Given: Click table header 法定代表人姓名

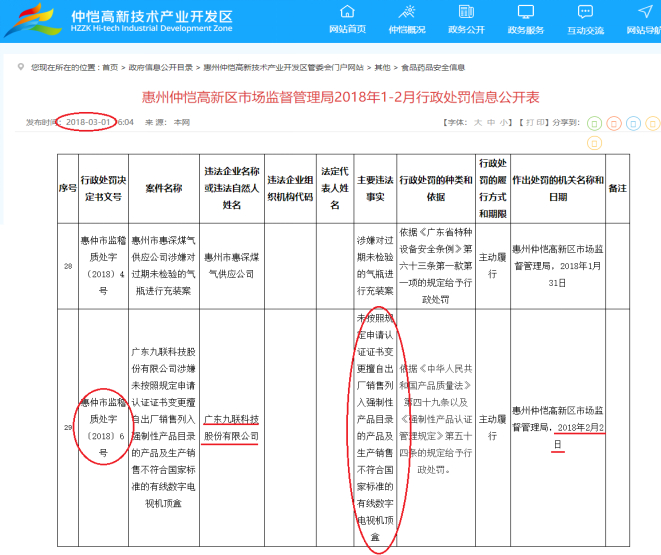Looking at the screenshot, I should 335,188.
